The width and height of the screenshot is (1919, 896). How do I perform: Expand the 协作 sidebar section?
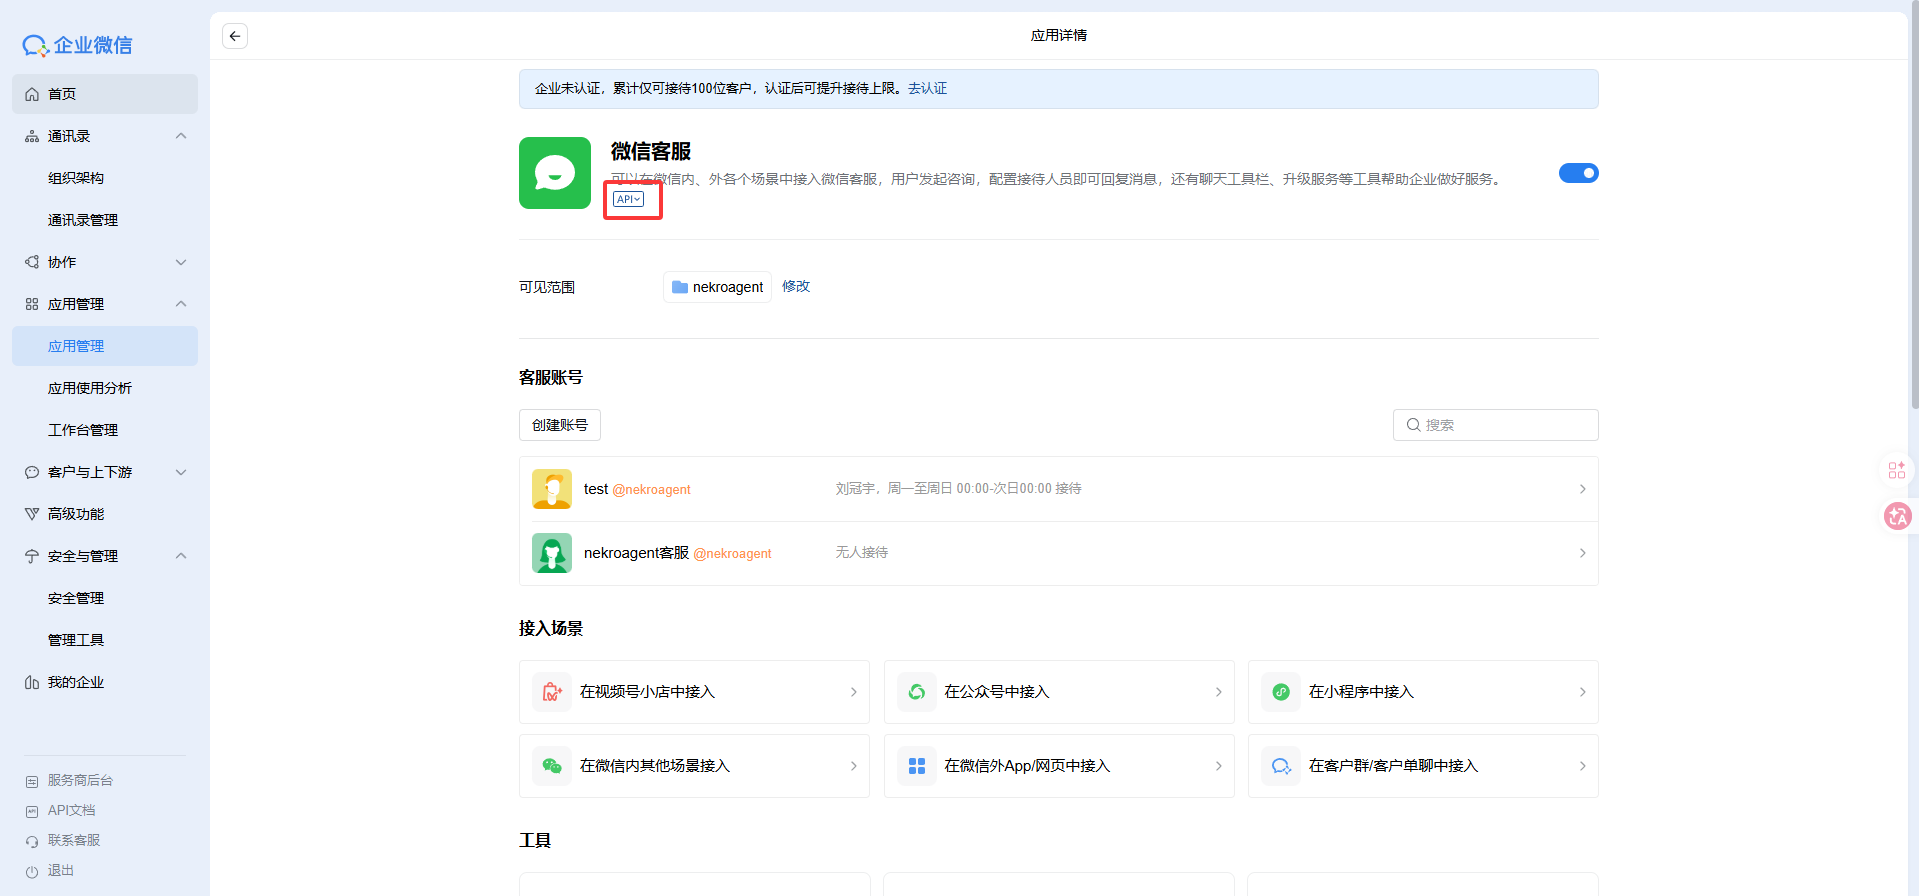(x=181, y=262)
